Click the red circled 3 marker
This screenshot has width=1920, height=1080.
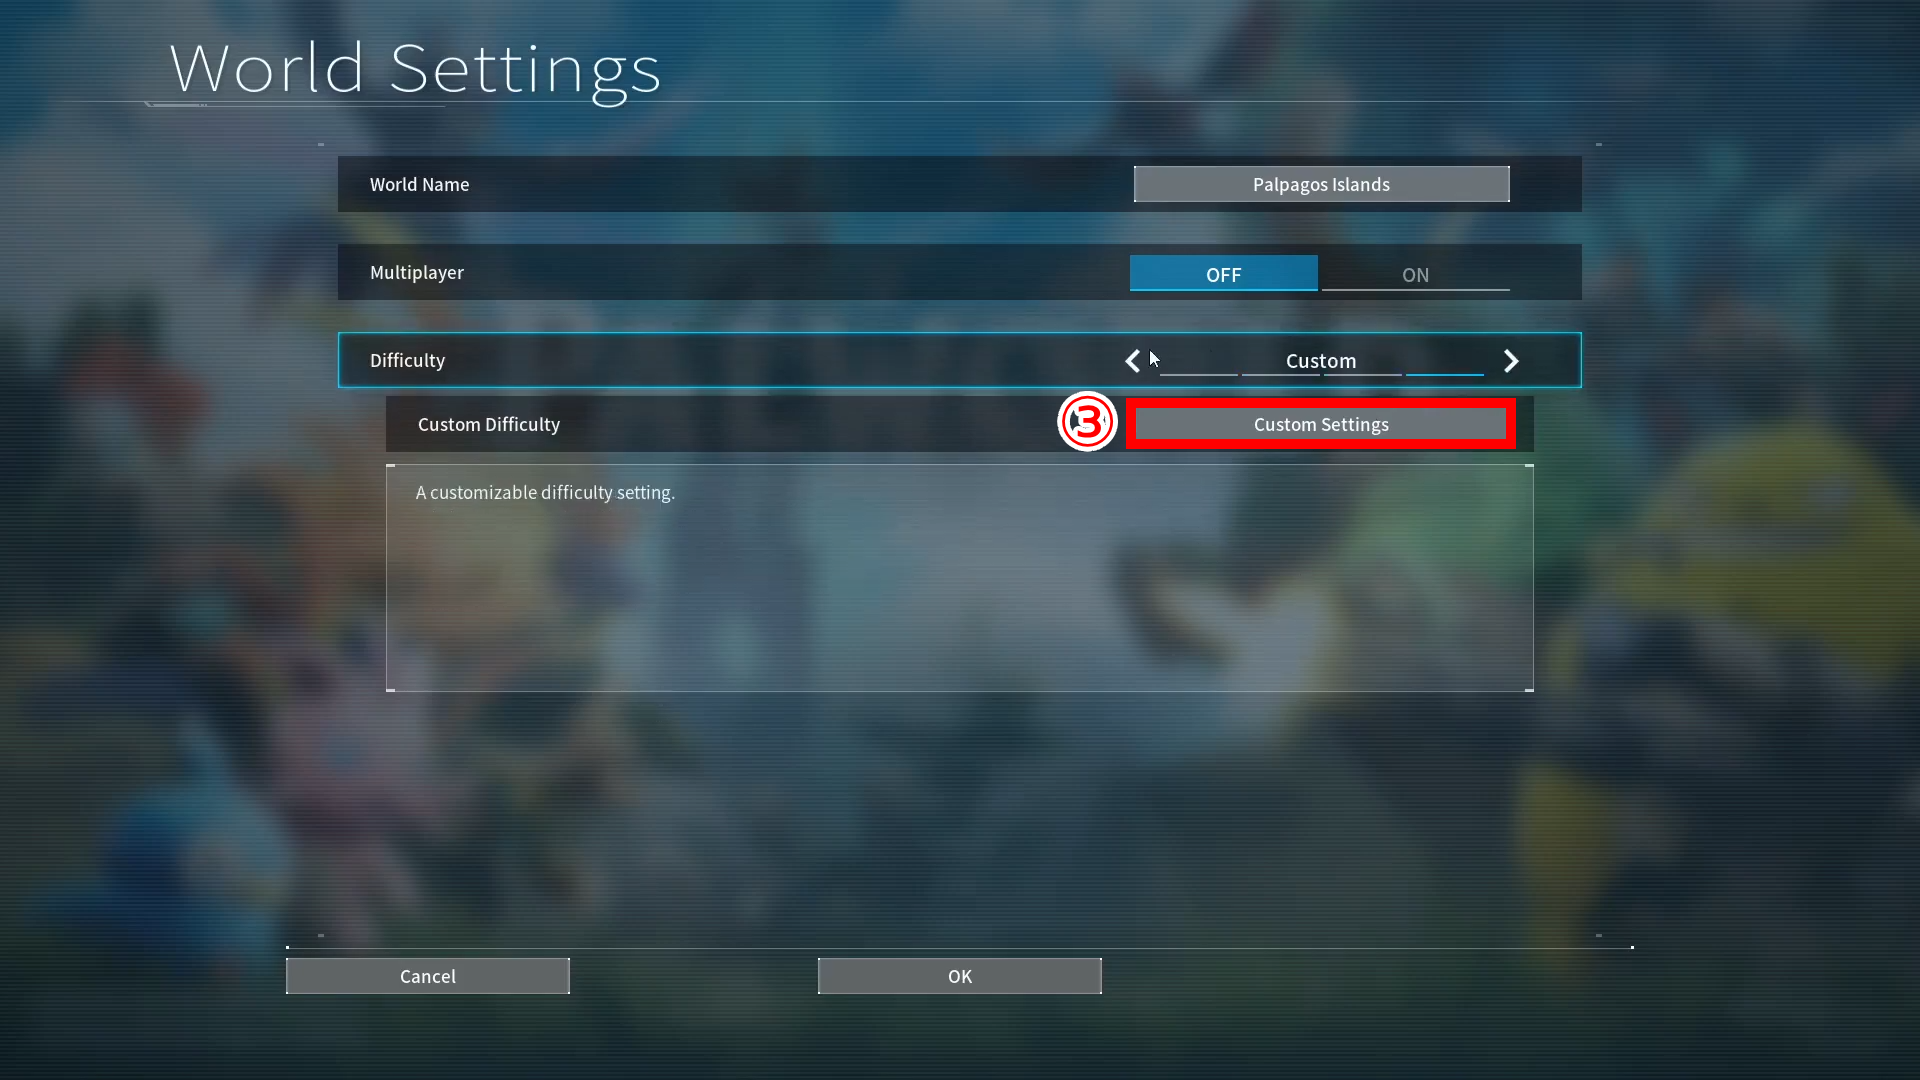pyautogui.click(x=1087, y=422)
